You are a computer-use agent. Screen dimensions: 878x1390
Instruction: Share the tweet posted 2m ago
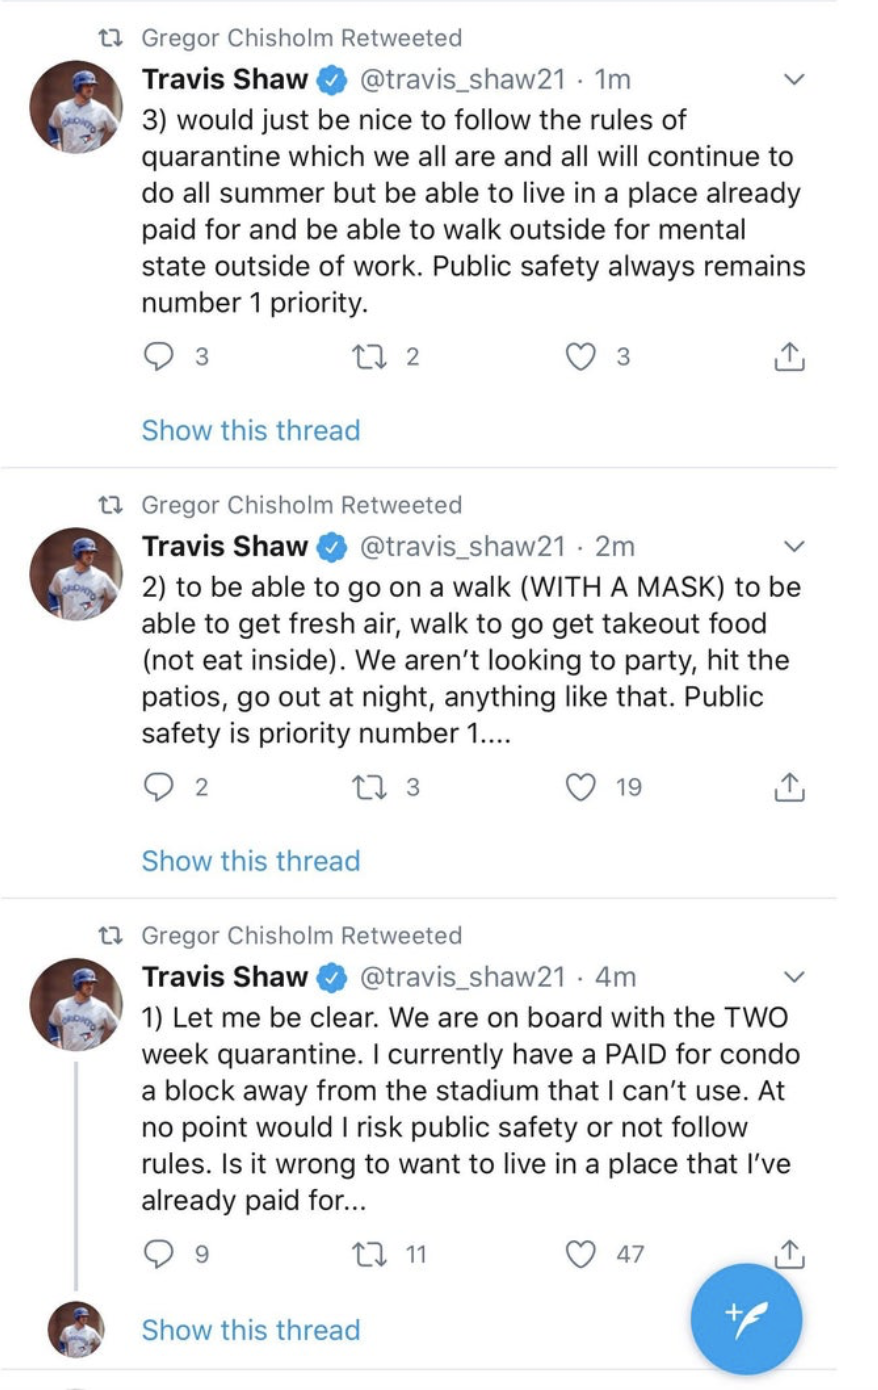(789, 788)
